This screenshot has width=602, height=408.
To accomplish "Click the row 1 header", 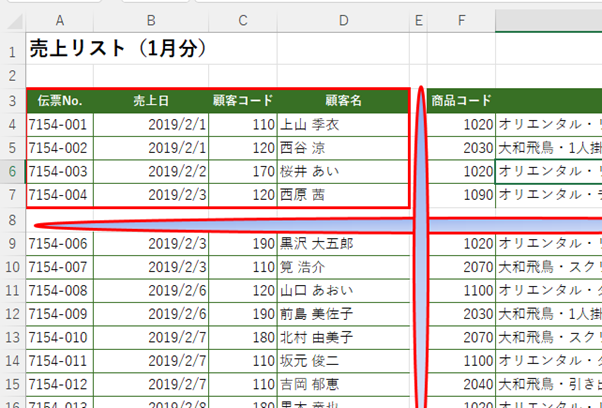I will 12,50.
